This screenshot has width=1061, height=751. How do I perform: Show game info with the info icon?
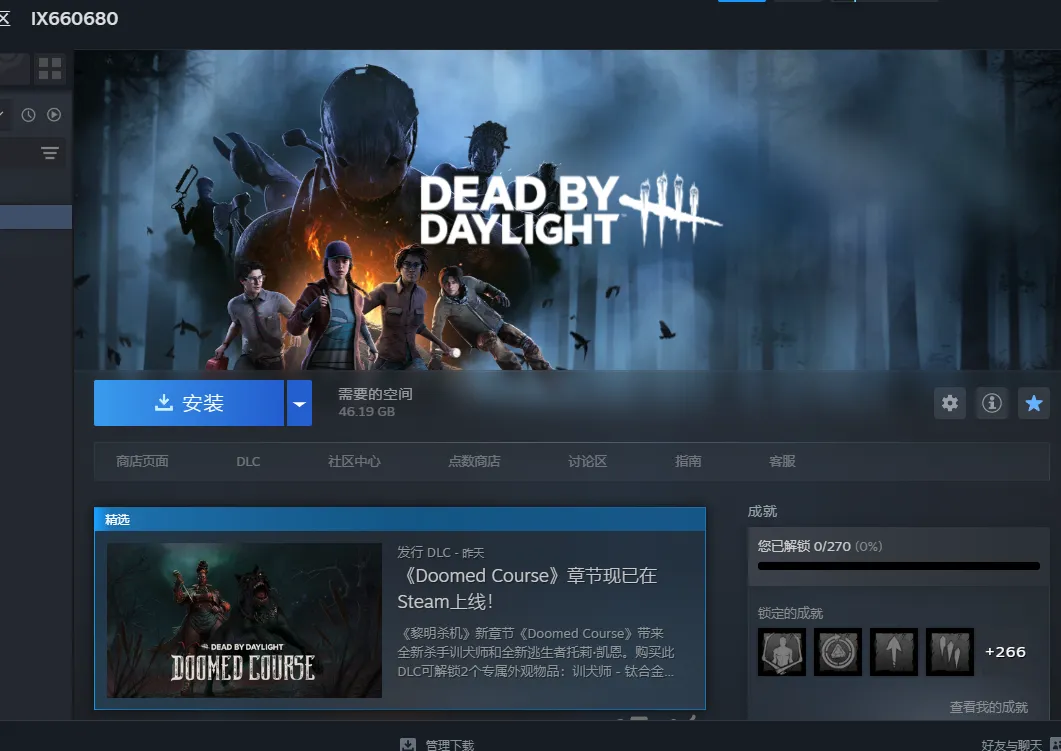pos(992,403)
